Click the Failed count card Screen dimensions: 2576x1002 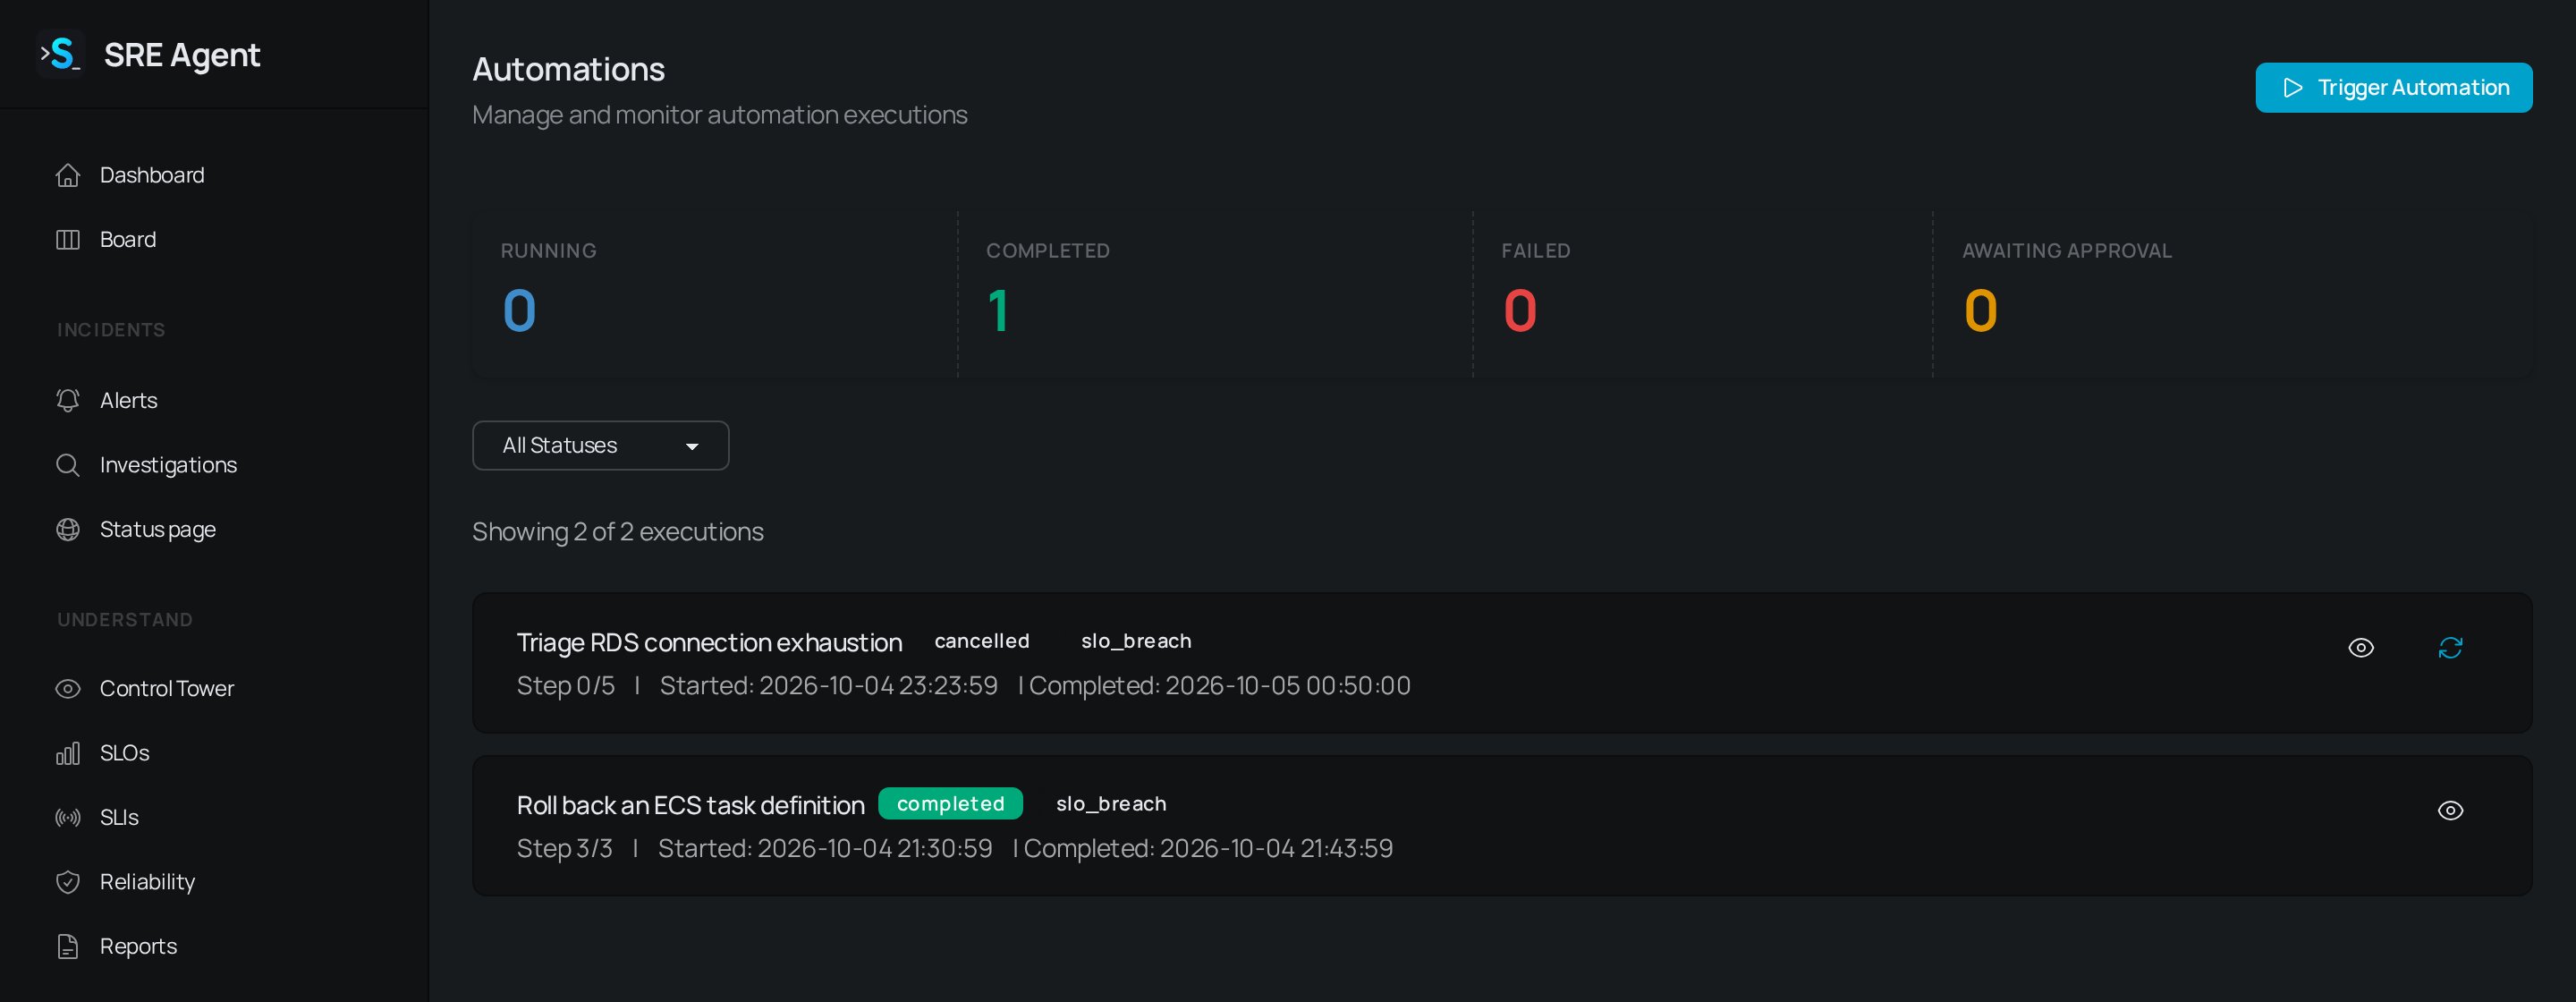[x=1703, y=294]
